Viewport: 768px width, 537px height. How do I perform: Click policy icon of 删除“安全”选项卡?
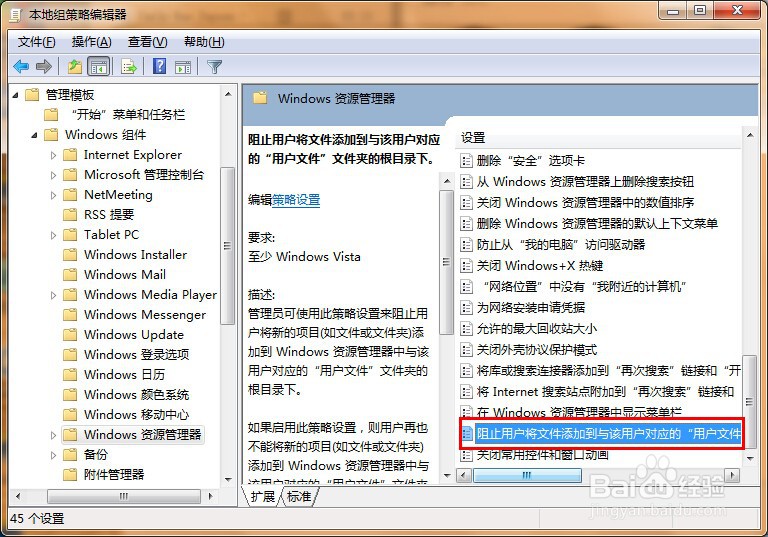(x=466, y=161)
